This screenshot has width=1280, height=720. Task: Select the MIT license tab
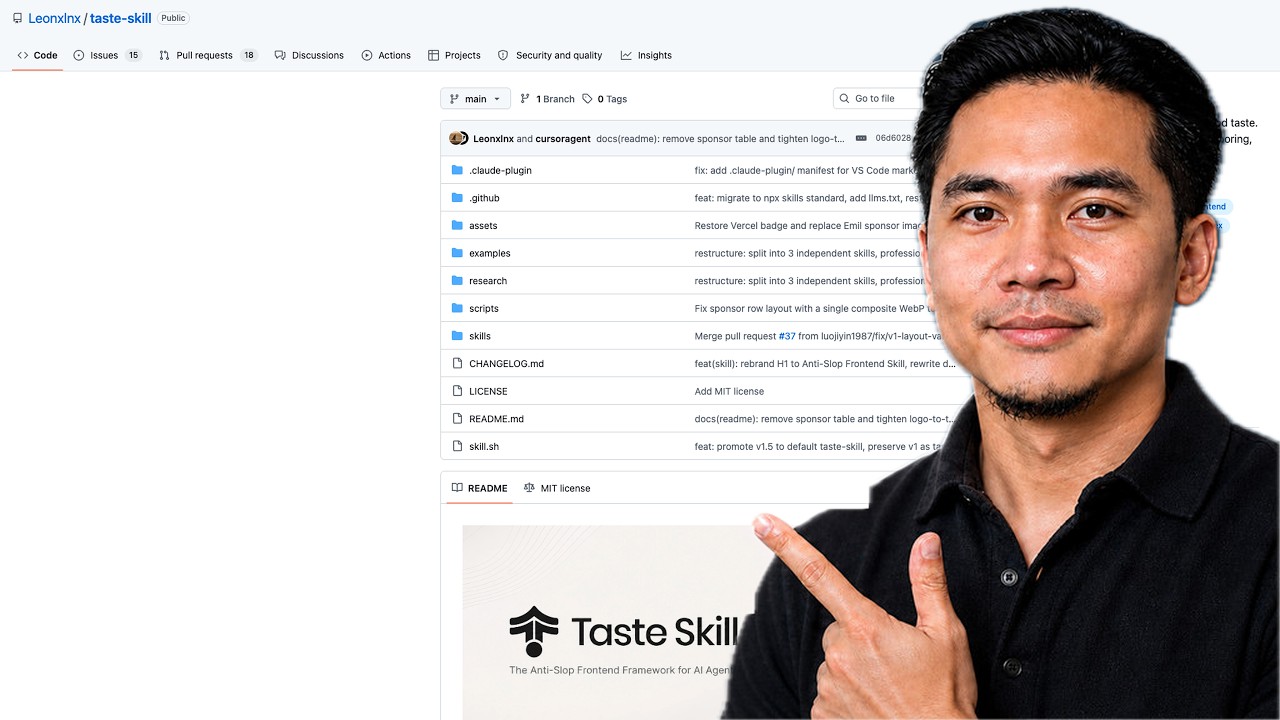click(x=557, y=488)
